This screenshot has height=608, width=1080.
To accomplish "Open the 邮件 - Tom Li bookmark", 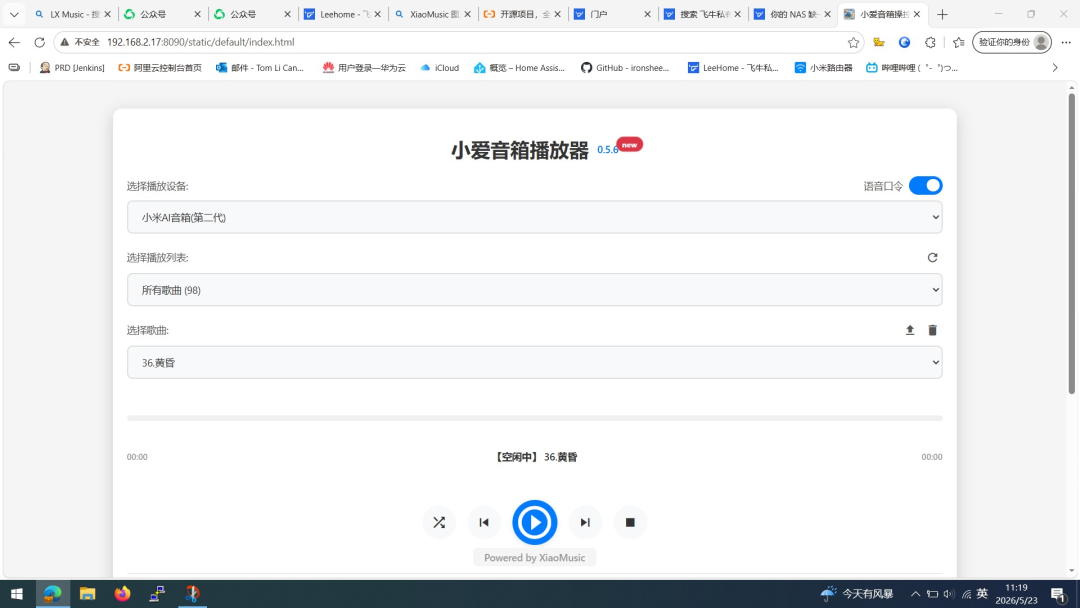I will (260, 67).
